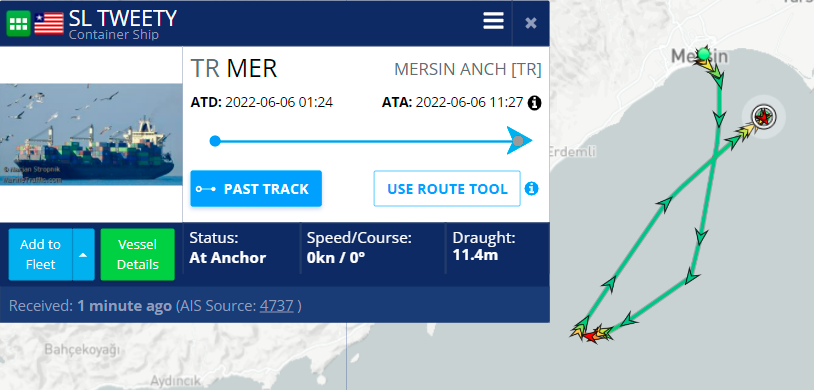814x390 pixels.
Task: Open the hamburger menu in vessel header
Action: pos(493,21)
